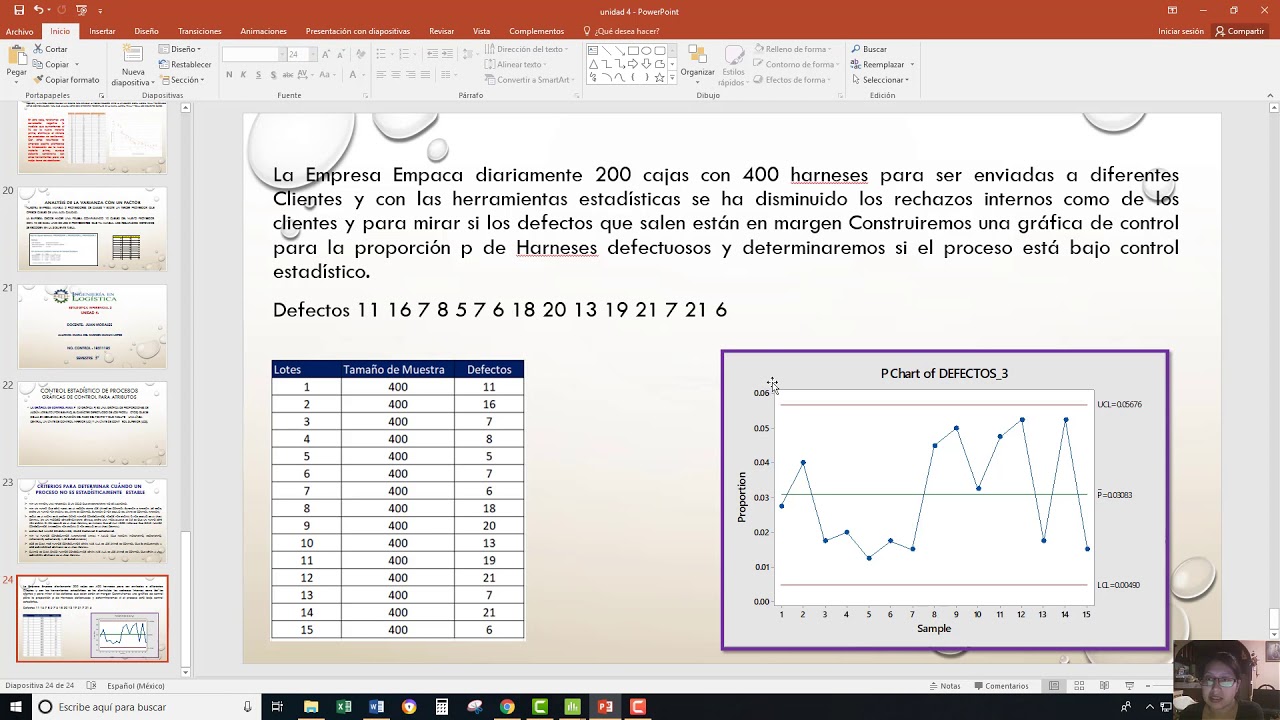Open the Diseño layout dropdown
The width and height of the screenshot is (1280, 720).
[180, 49]
